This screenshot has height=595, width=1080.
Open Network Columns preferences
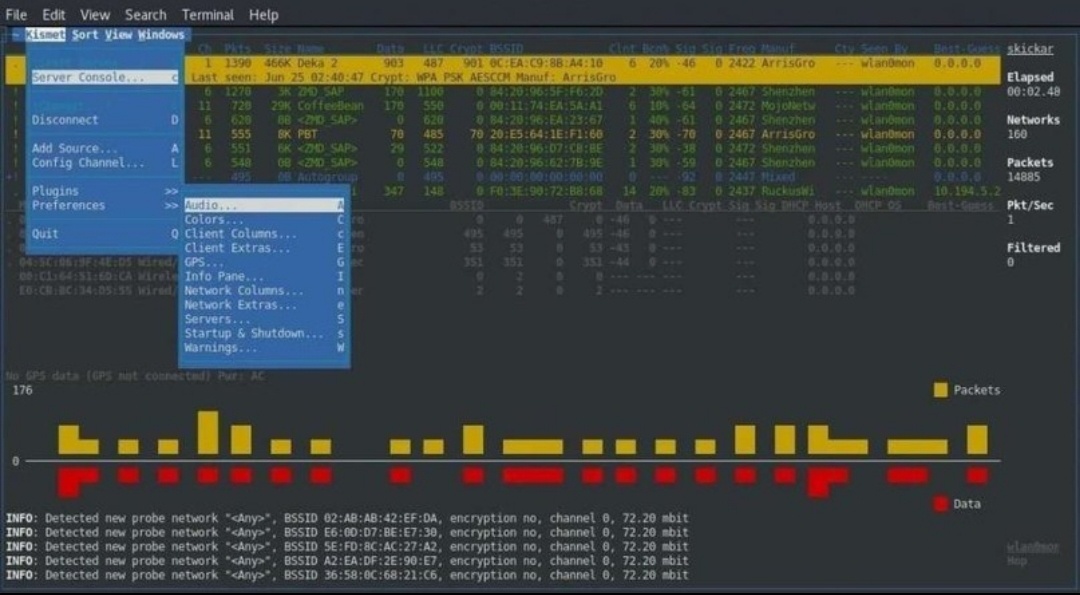click(x=264, y=291)
